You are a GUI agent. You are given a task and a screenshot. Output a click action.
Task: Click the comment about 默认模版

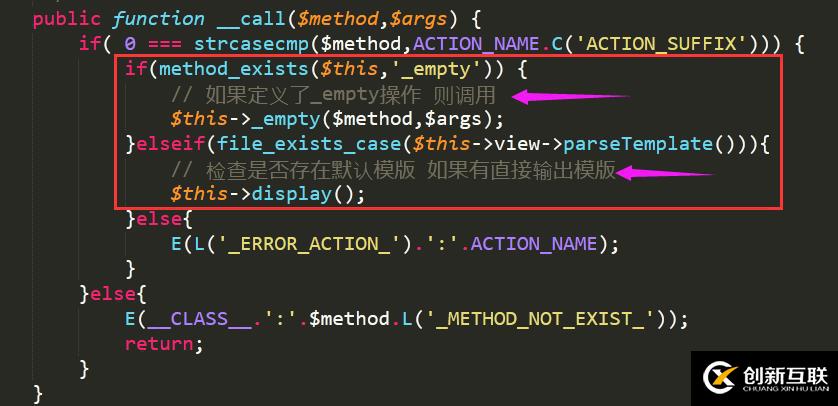click(x=393, y=171)
